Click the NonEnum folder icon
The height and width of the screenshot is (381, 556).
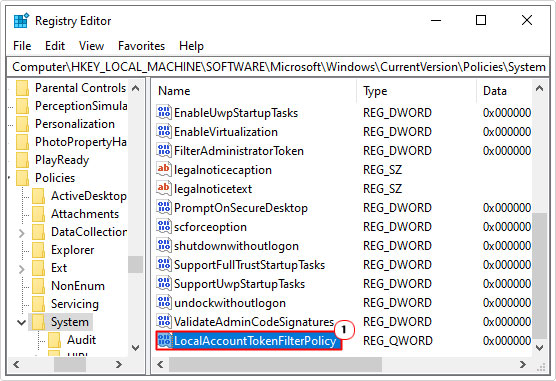click(x=38, y=286)
